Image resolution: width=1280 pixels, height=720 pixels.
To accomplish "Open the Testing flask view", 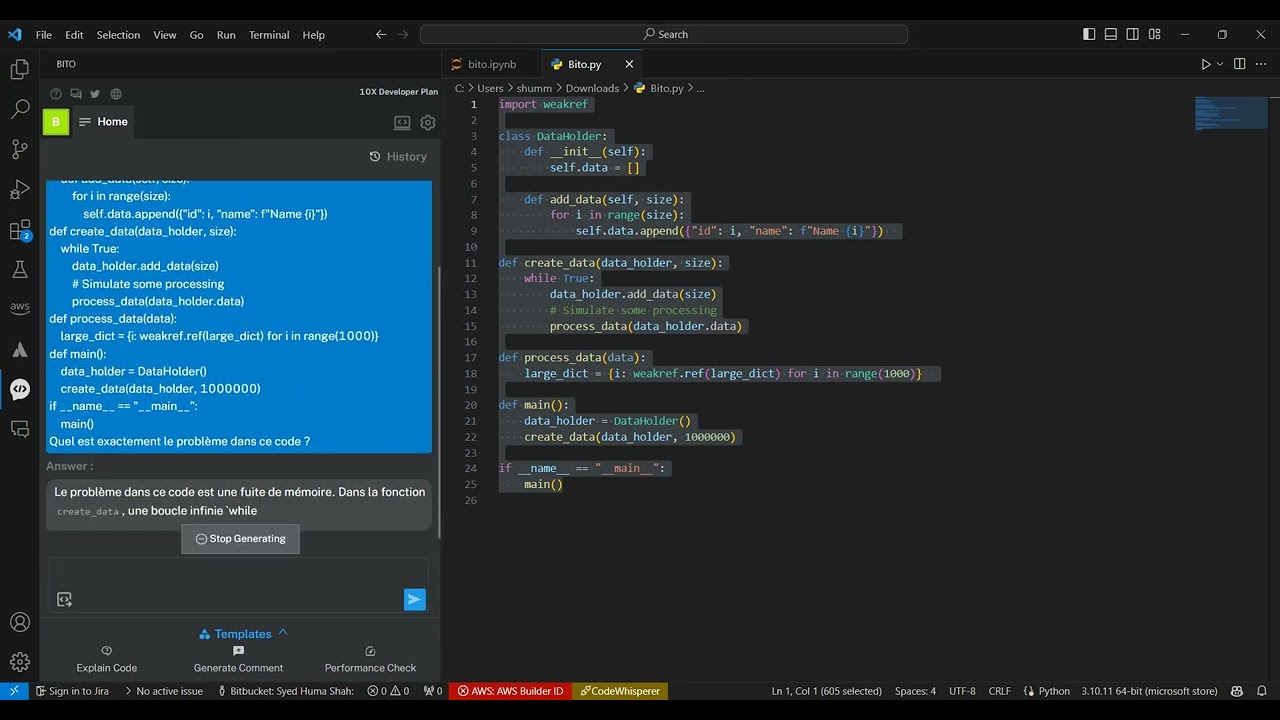I will click(20, 270).
